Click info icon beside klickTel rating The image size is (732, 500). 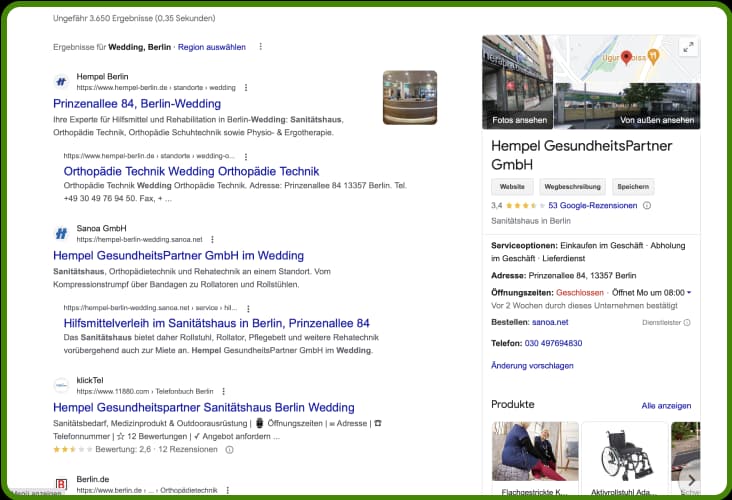click(229, 450)
